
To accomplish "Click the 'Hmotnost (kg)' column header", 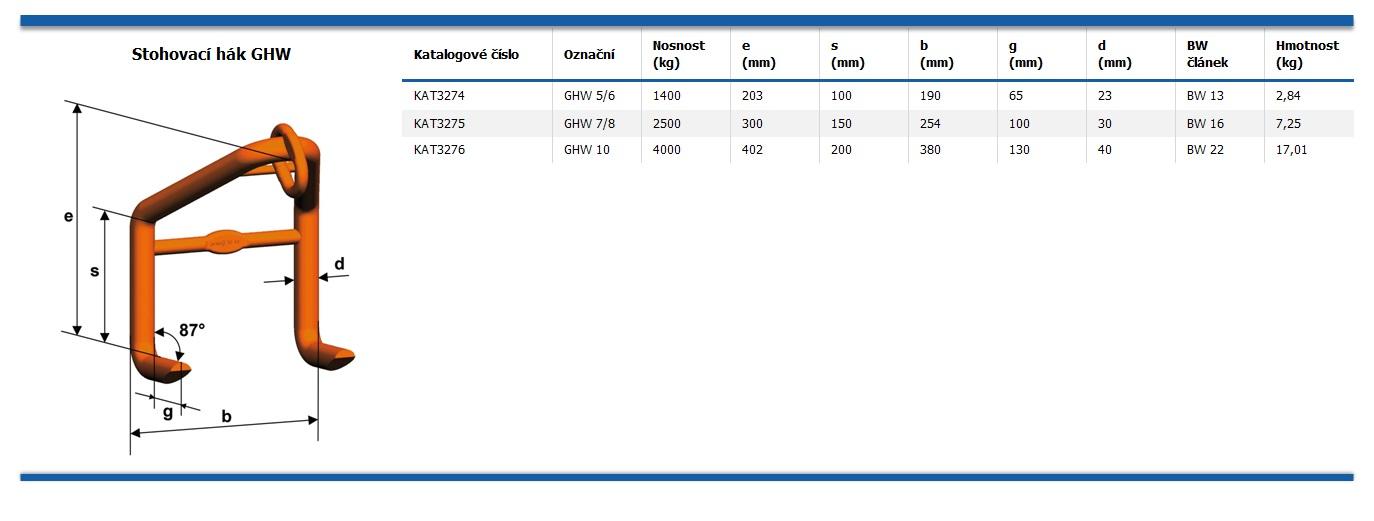I will [1307, 54].
